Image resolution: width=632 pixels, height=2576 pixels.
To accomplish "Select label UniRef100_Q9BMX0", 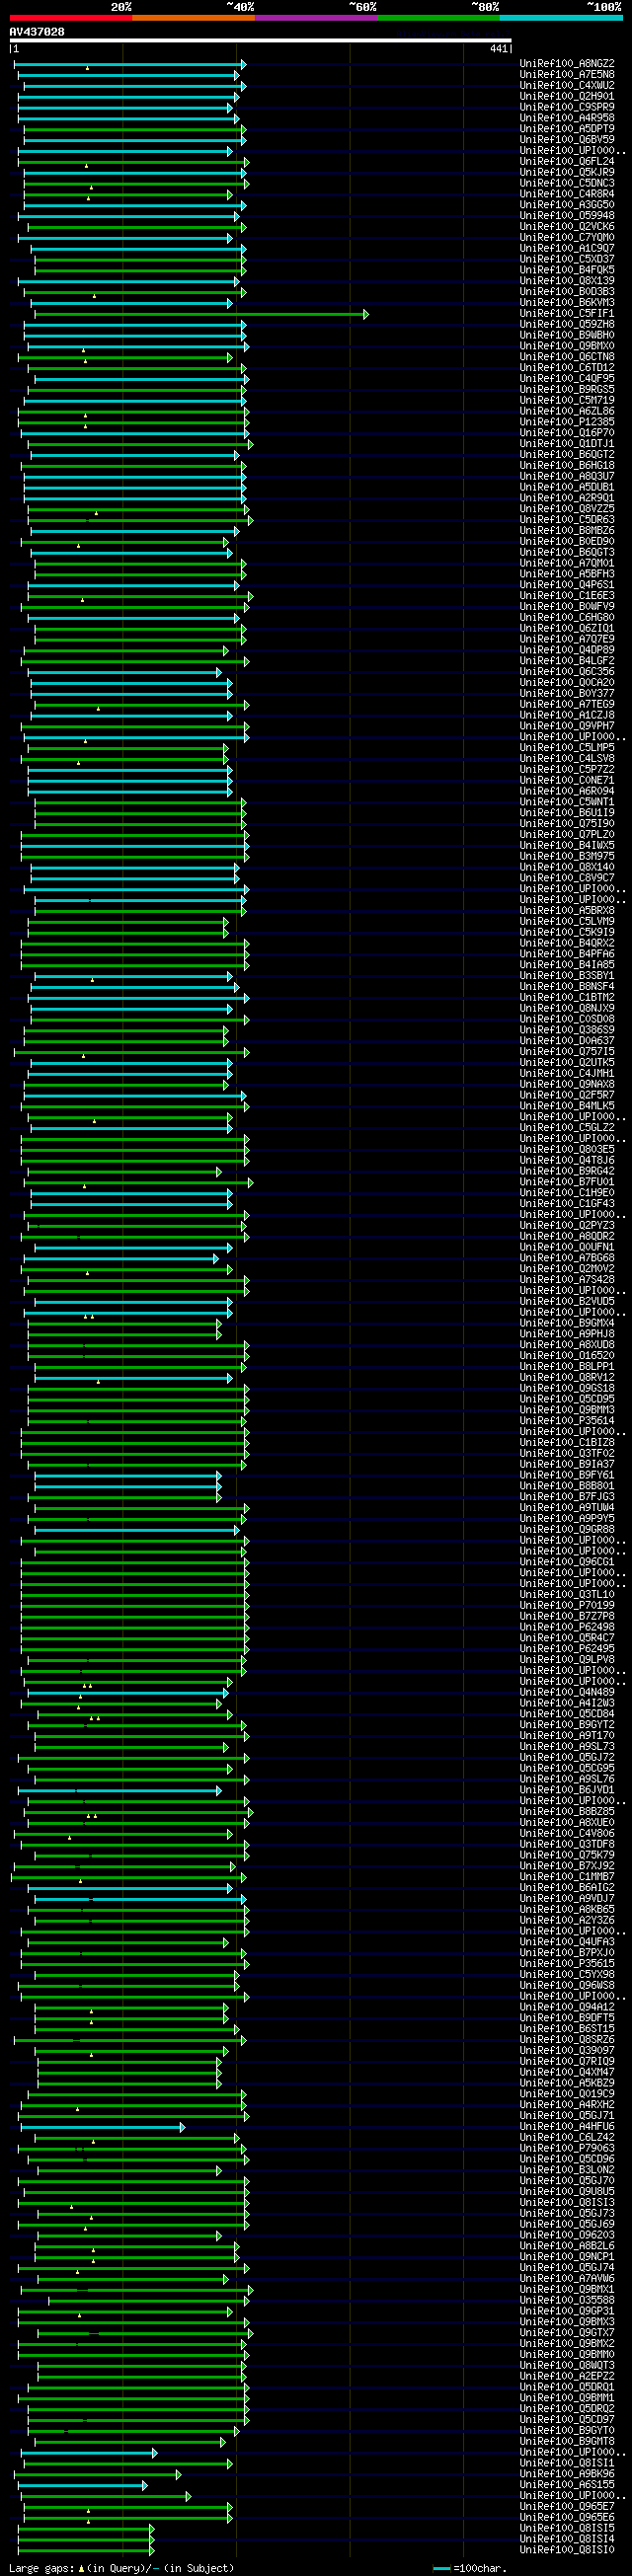I will pyautogui.click(x=567, y=346).
